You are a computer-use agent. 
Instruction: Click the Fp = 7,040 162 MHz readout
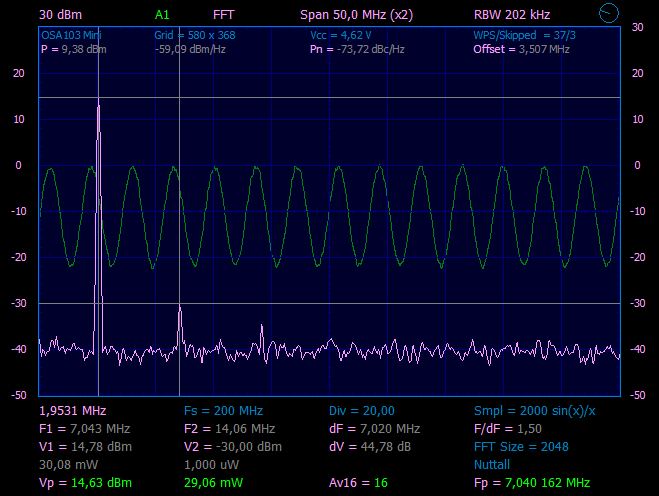coord(532,483)
